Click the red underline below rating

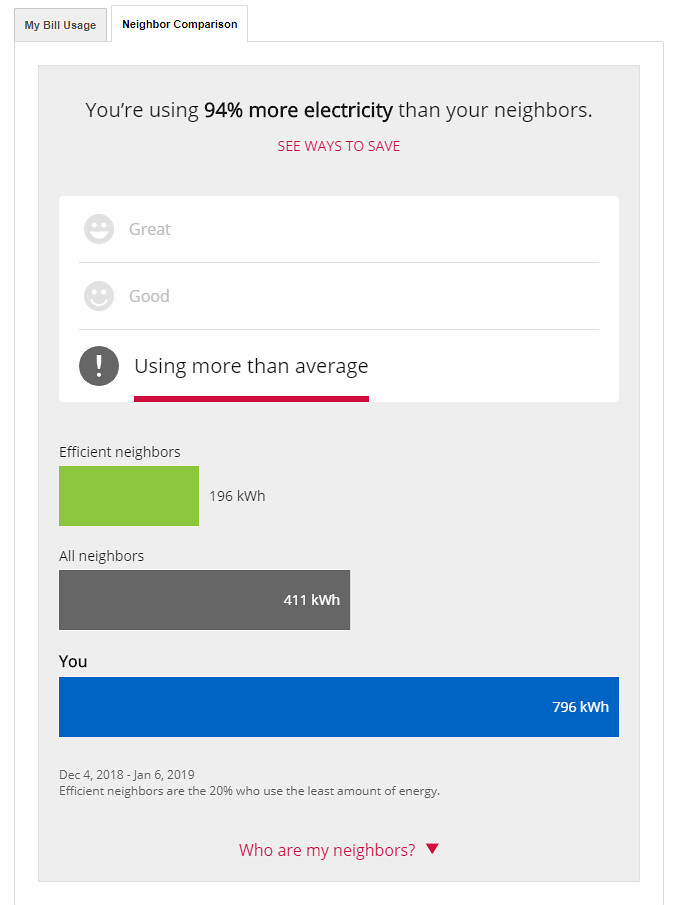[x=251, y=399]
